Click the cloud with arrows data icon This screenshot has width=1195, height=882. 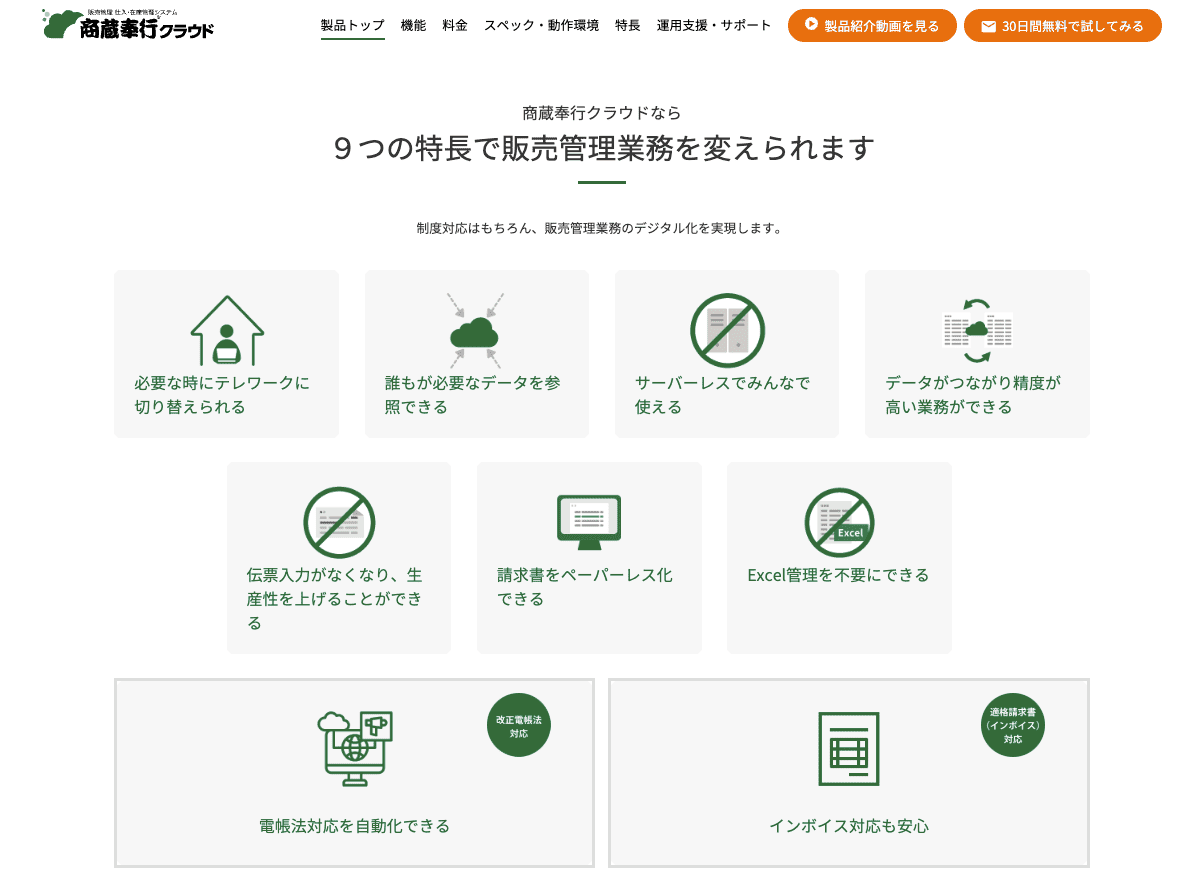coord(476,331)
